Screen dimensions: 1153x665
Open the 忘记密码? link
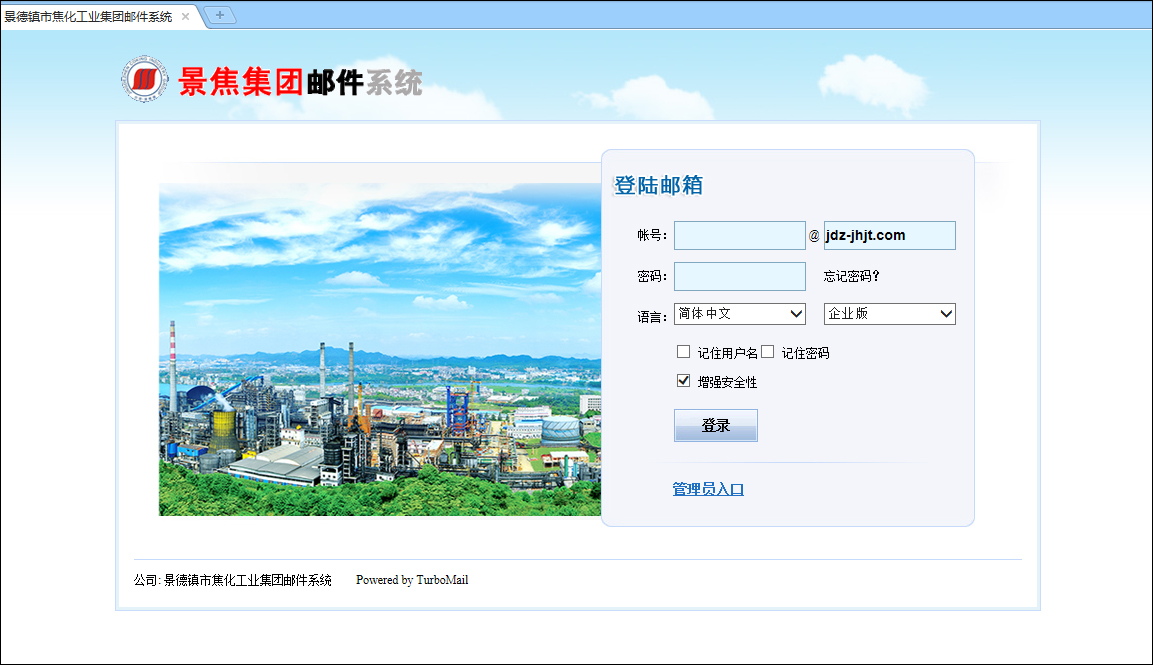coord(851,277)
